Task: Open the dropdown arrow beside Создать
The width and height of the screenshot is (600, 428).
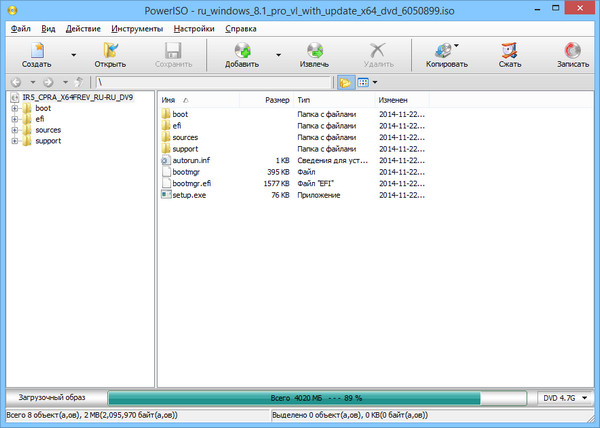Action: 73,56
